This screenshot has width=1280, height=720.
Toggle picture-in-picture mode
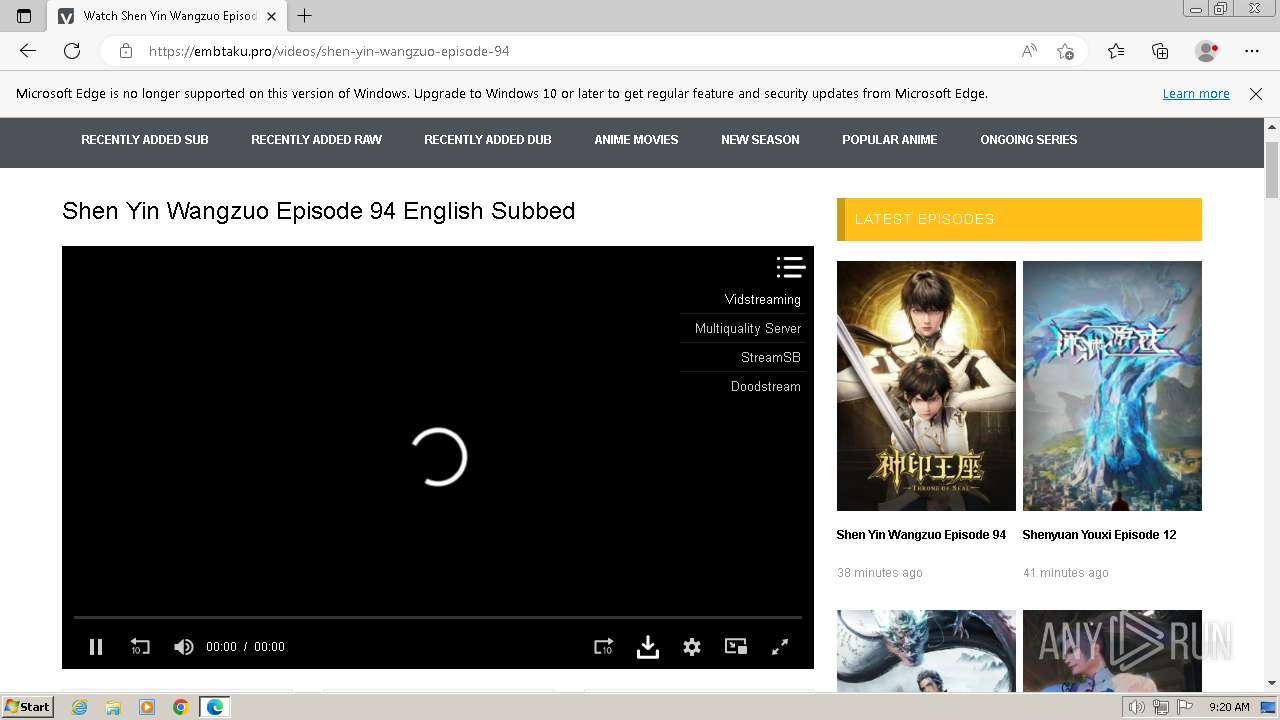[x=736, y=646]
